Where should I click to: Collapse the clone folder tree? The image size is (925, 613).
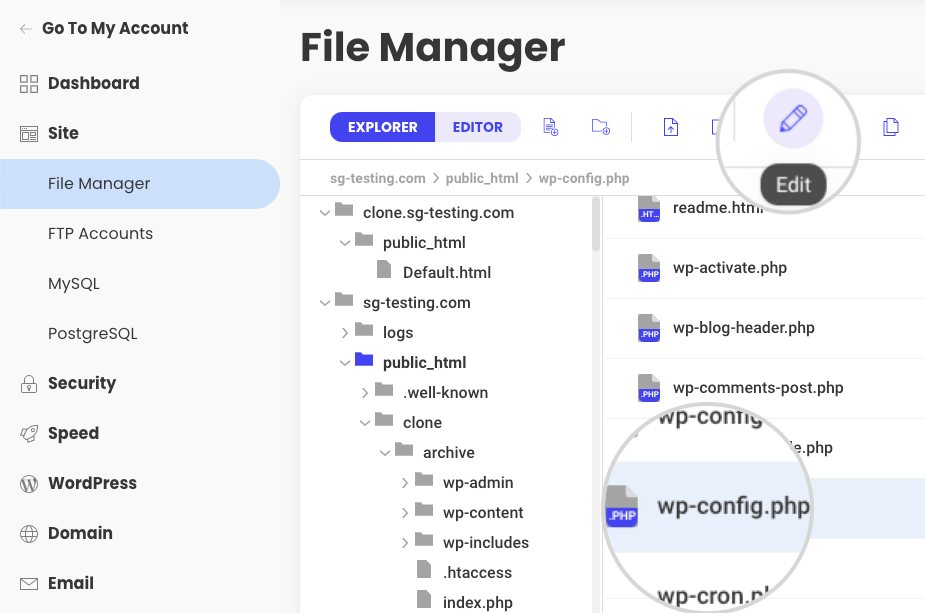[x=364, y=422]
